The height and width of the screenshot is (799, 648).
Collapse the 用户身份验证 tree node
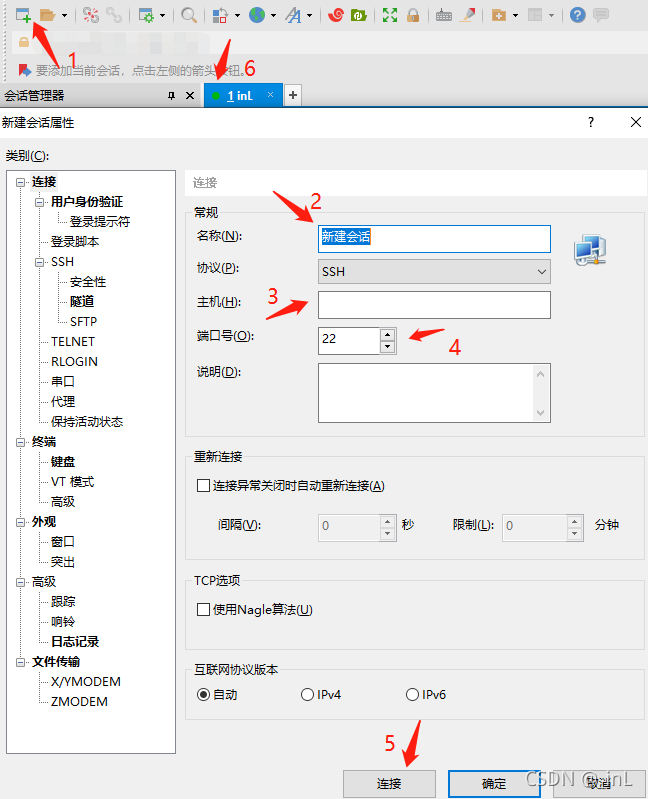(x=39, y=202)
